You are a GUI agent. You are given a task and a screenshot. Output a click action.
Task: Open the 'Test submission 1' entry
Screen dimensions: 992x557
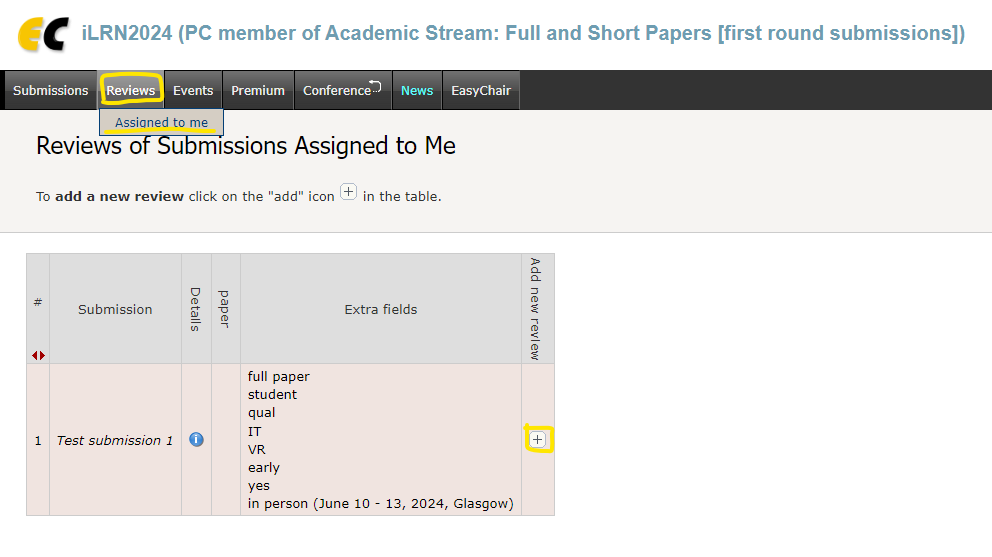coord(115,440)
